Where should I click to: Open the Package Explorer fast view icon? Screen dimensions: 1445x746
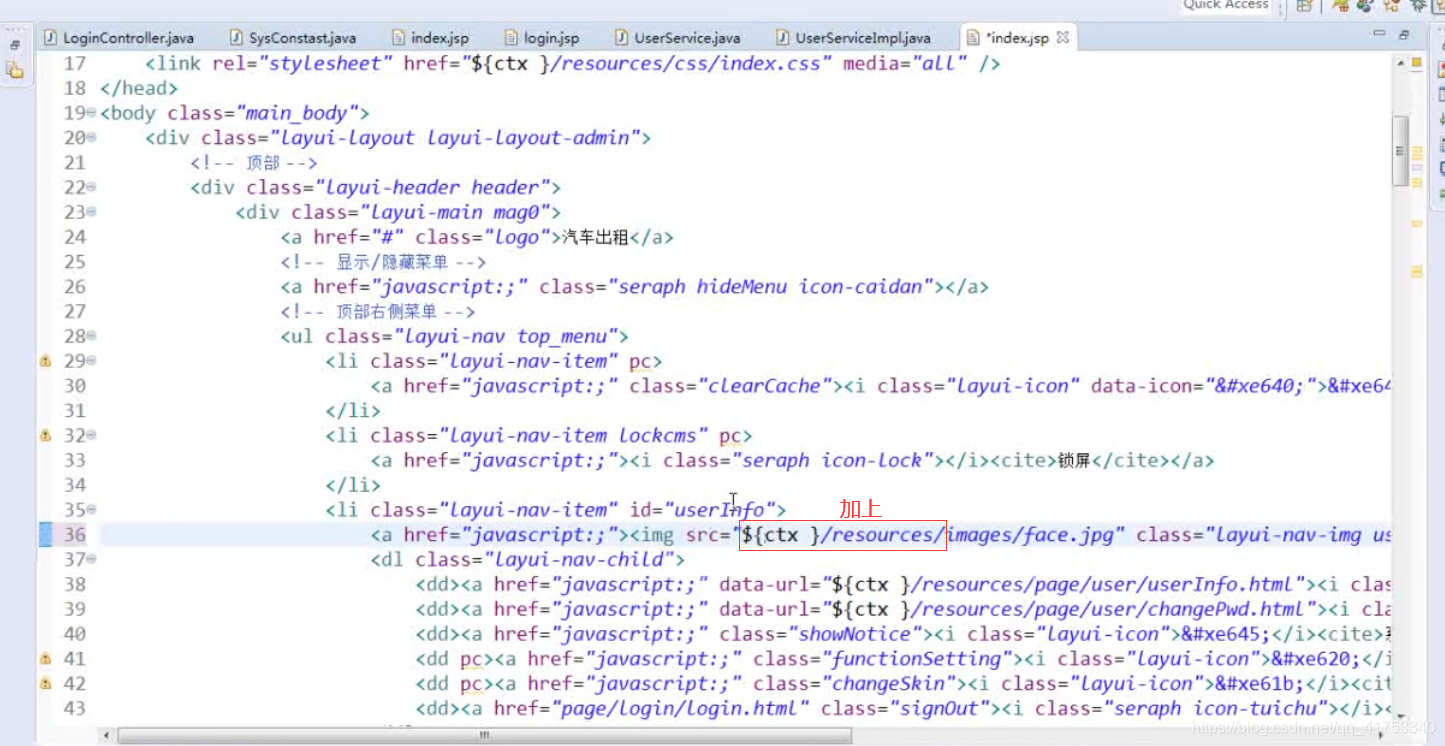14,70
